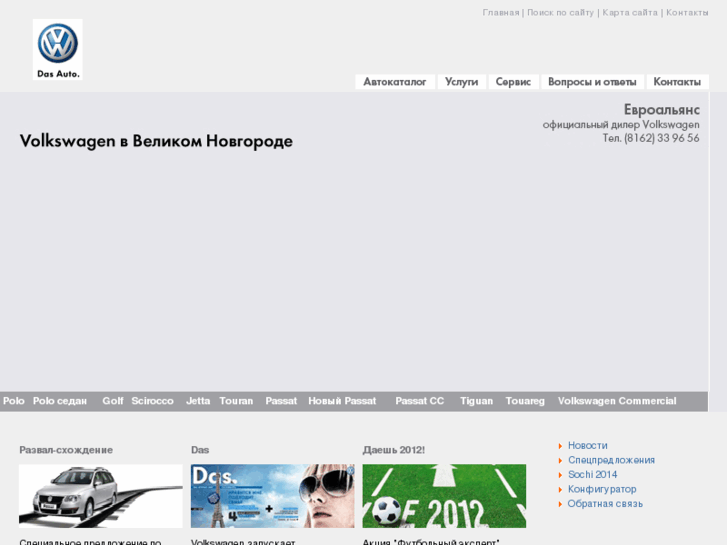
Task: Click Volkswagen в Великом Новгороде heading
Action: [156, 141]
